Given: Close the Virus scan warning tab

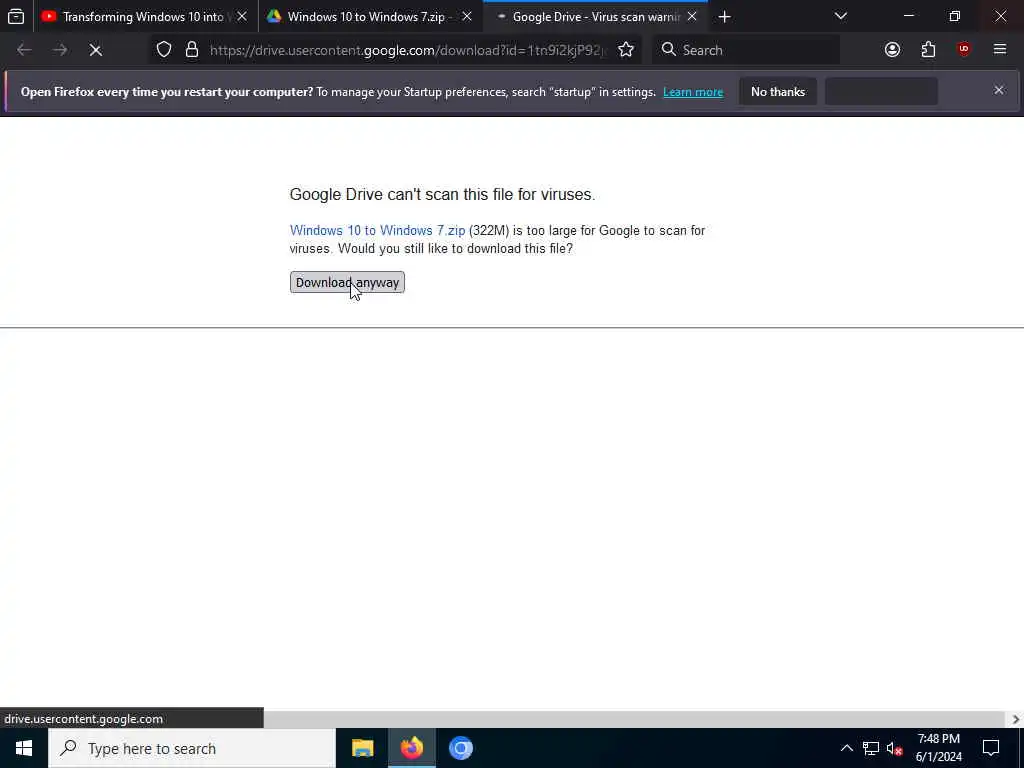Looking at the screenshot, I should tap(692, 16).
